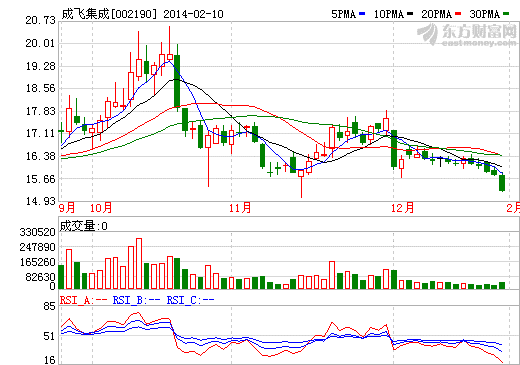Click the RSI_B:-- indicator label

click(136, 300)
